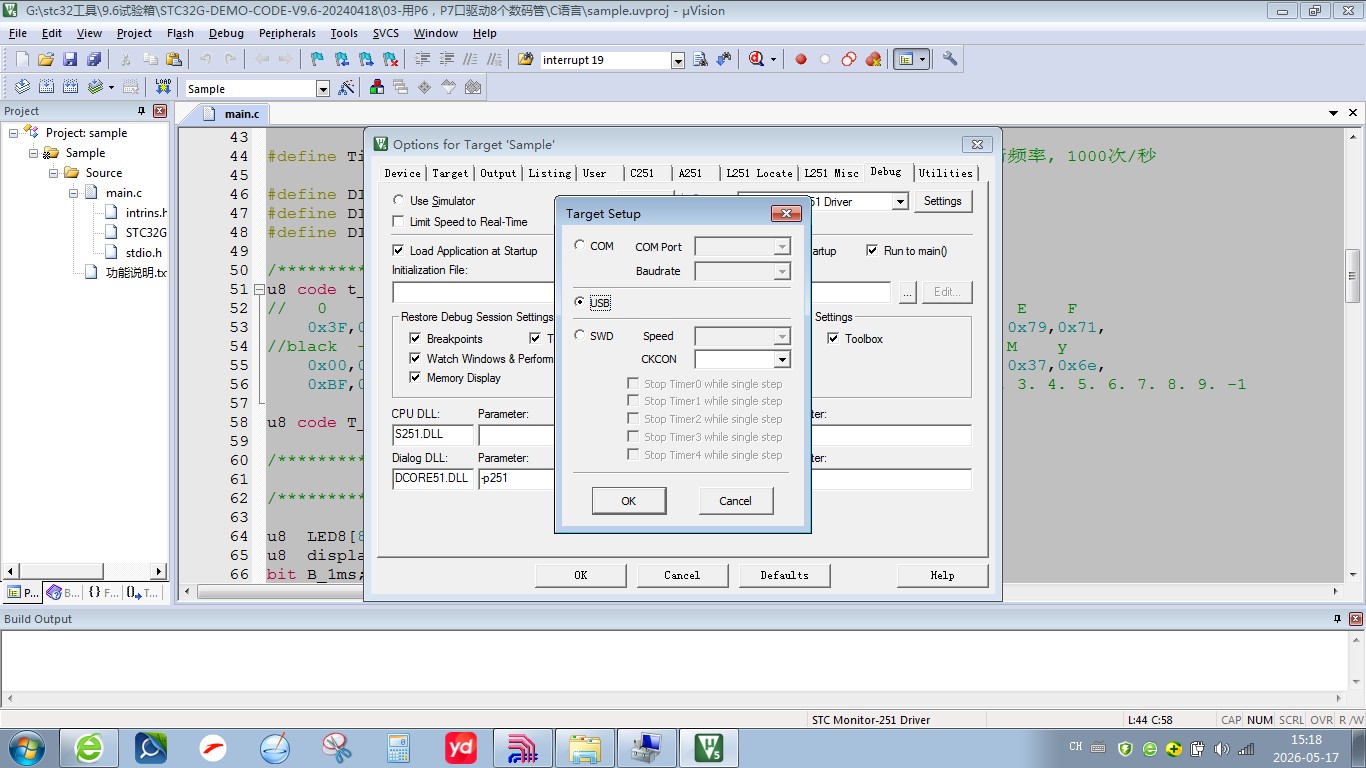The image size is (1366, 768).
Task: Click the Help button in Options dialog
Action: (942, 575)
